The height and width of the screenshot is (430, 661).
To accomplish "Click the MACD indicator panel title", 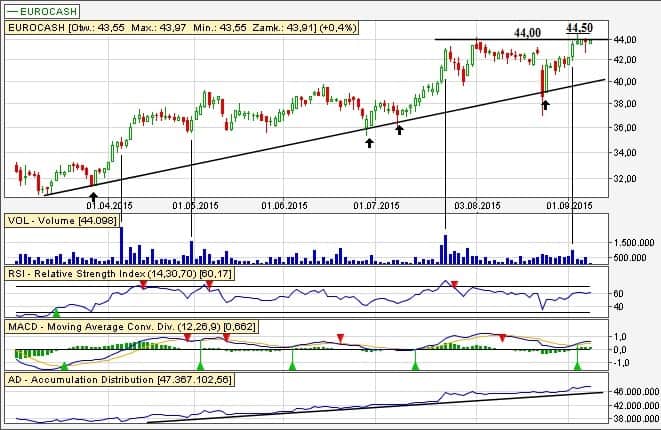I will click(x=120, y=326).
